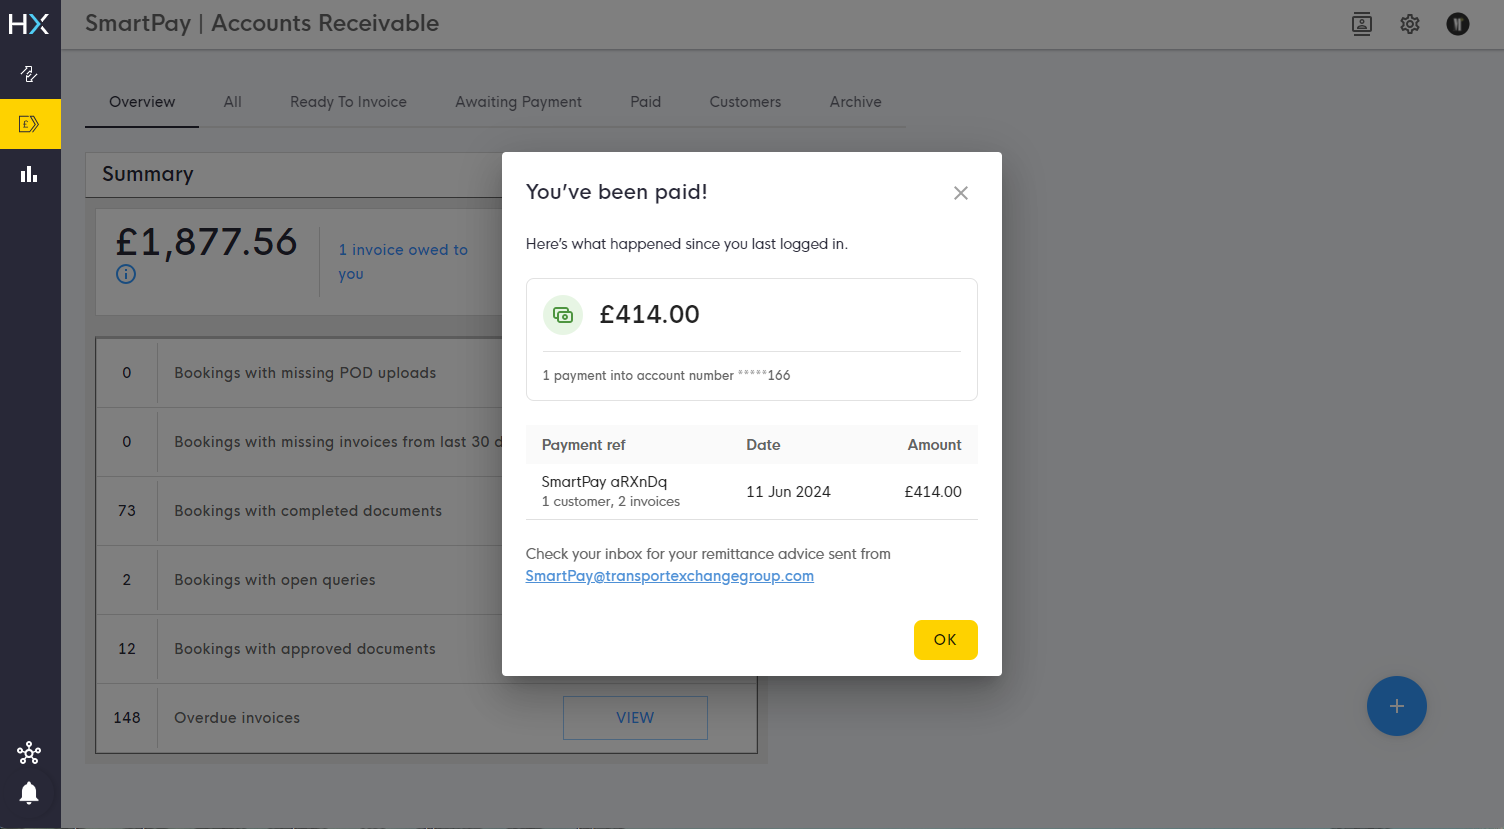Click VIEW for Overdue invoices
This screenshot has width=1504, height=829.
point(635,718)
